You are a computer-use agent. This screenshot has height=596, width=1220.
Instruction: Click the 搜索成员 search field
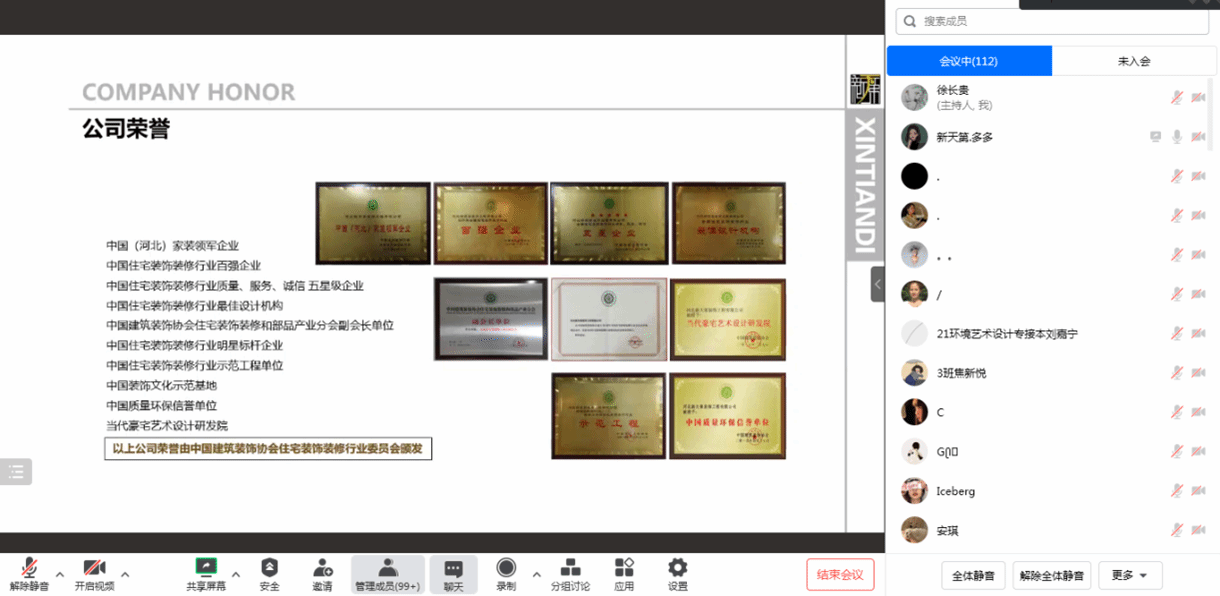coord(1052,21)
